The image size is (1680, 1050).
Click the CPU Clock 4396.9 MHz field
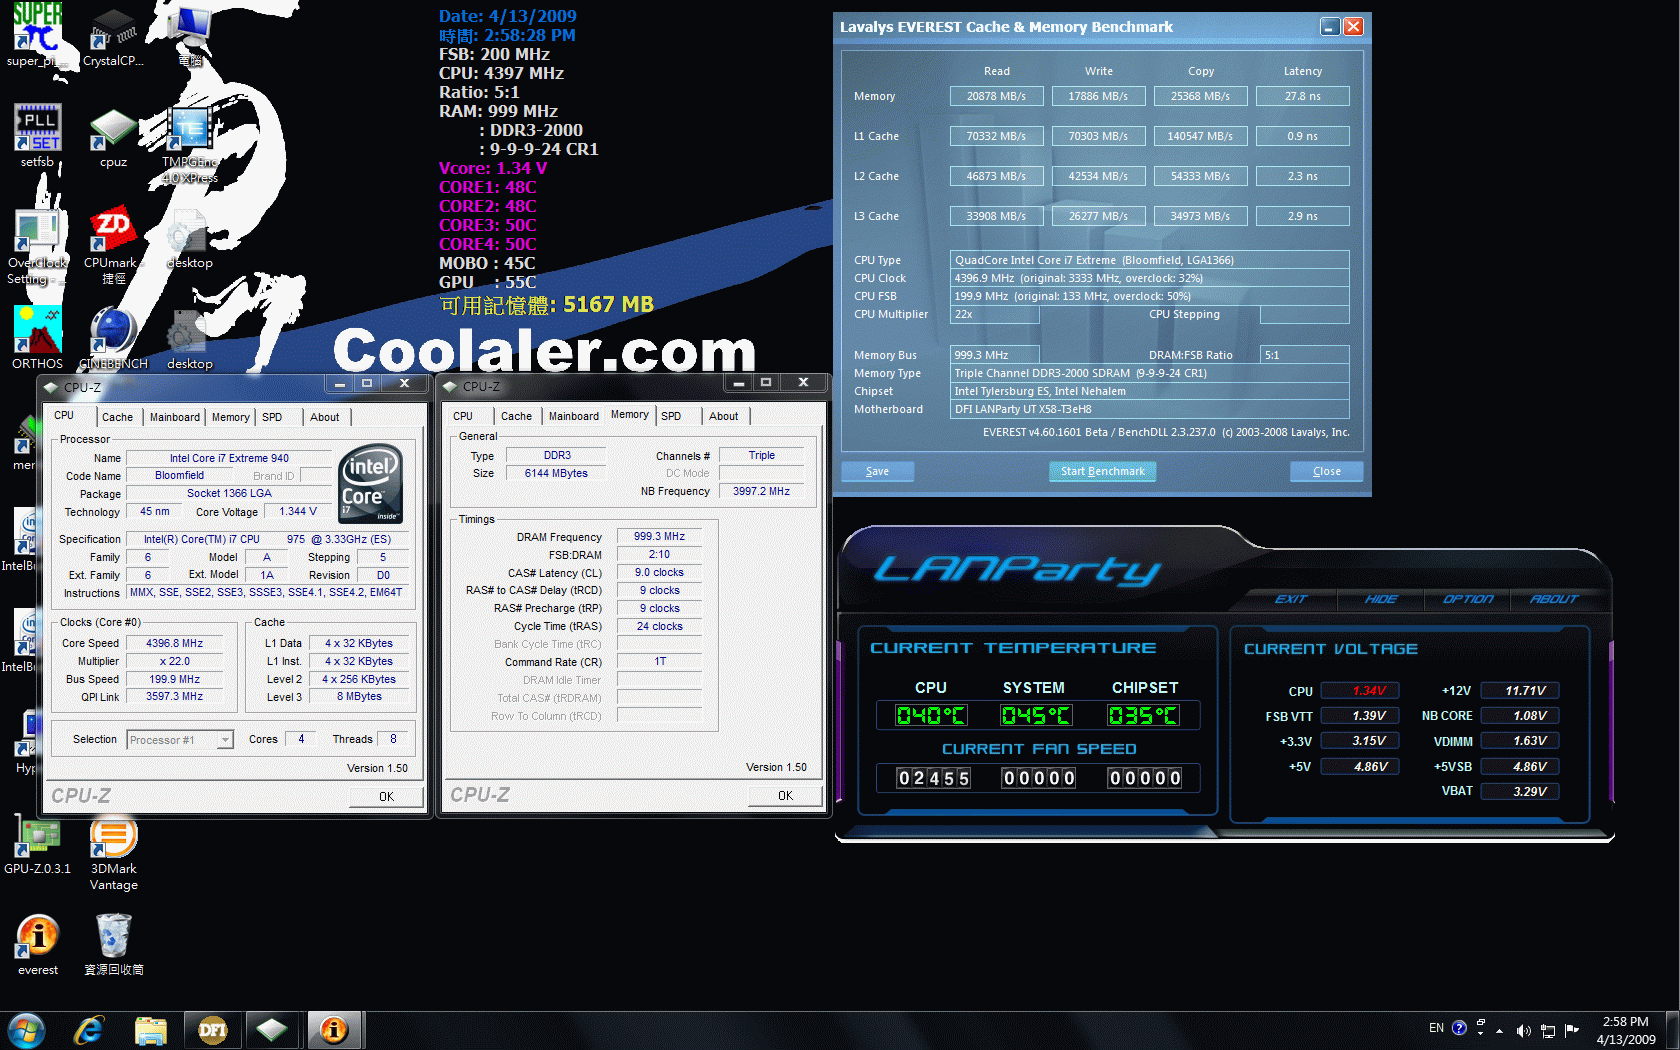click(1150, 278)
